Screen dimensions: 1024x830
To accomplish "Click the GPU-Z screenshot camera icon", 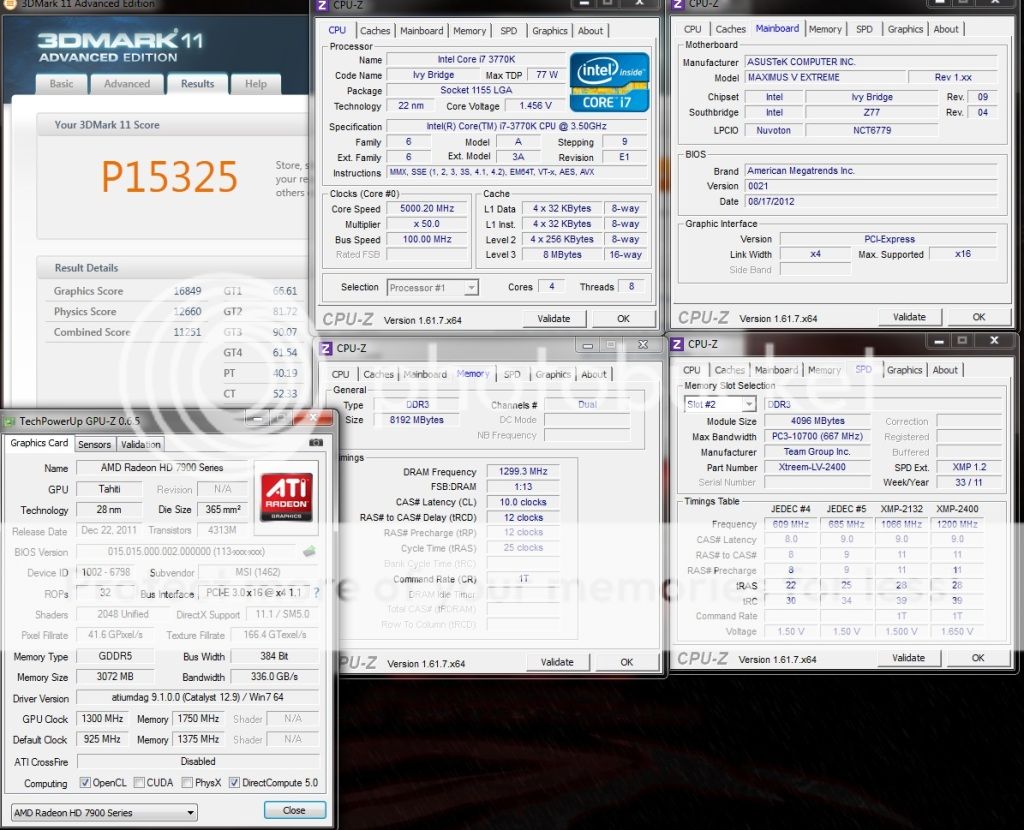I will coord(317,442).
